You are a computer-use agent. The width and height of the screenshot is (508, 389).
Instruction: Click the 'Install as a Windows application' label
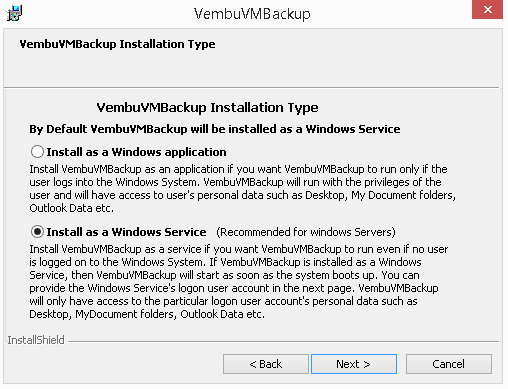coord(136,152)
